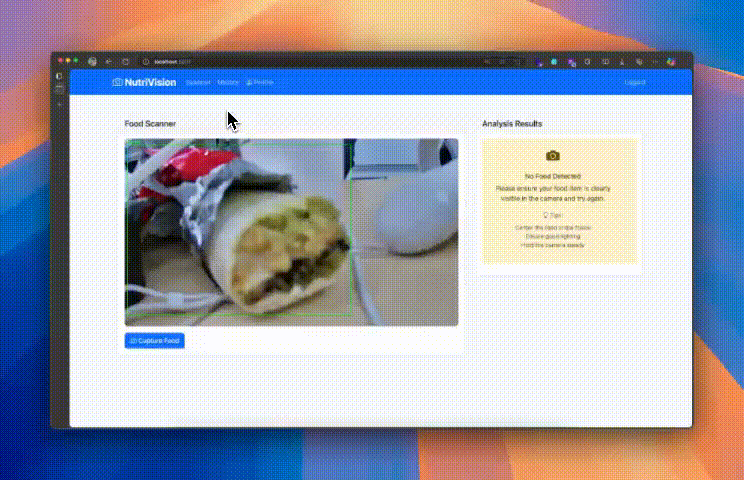Click the live camera feed preview
This screenshot has width=744, height=480.
click(291, 232)
